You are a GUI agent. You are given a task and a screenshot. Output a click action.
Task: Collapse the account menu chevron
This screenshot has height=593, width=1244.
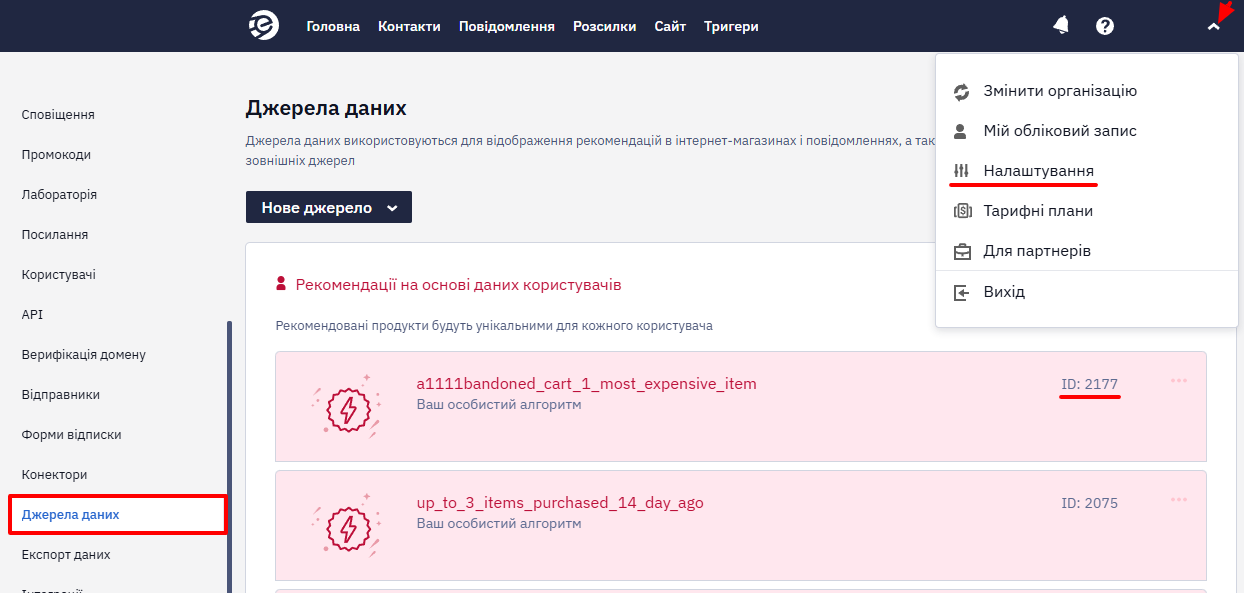(1214, 27)
